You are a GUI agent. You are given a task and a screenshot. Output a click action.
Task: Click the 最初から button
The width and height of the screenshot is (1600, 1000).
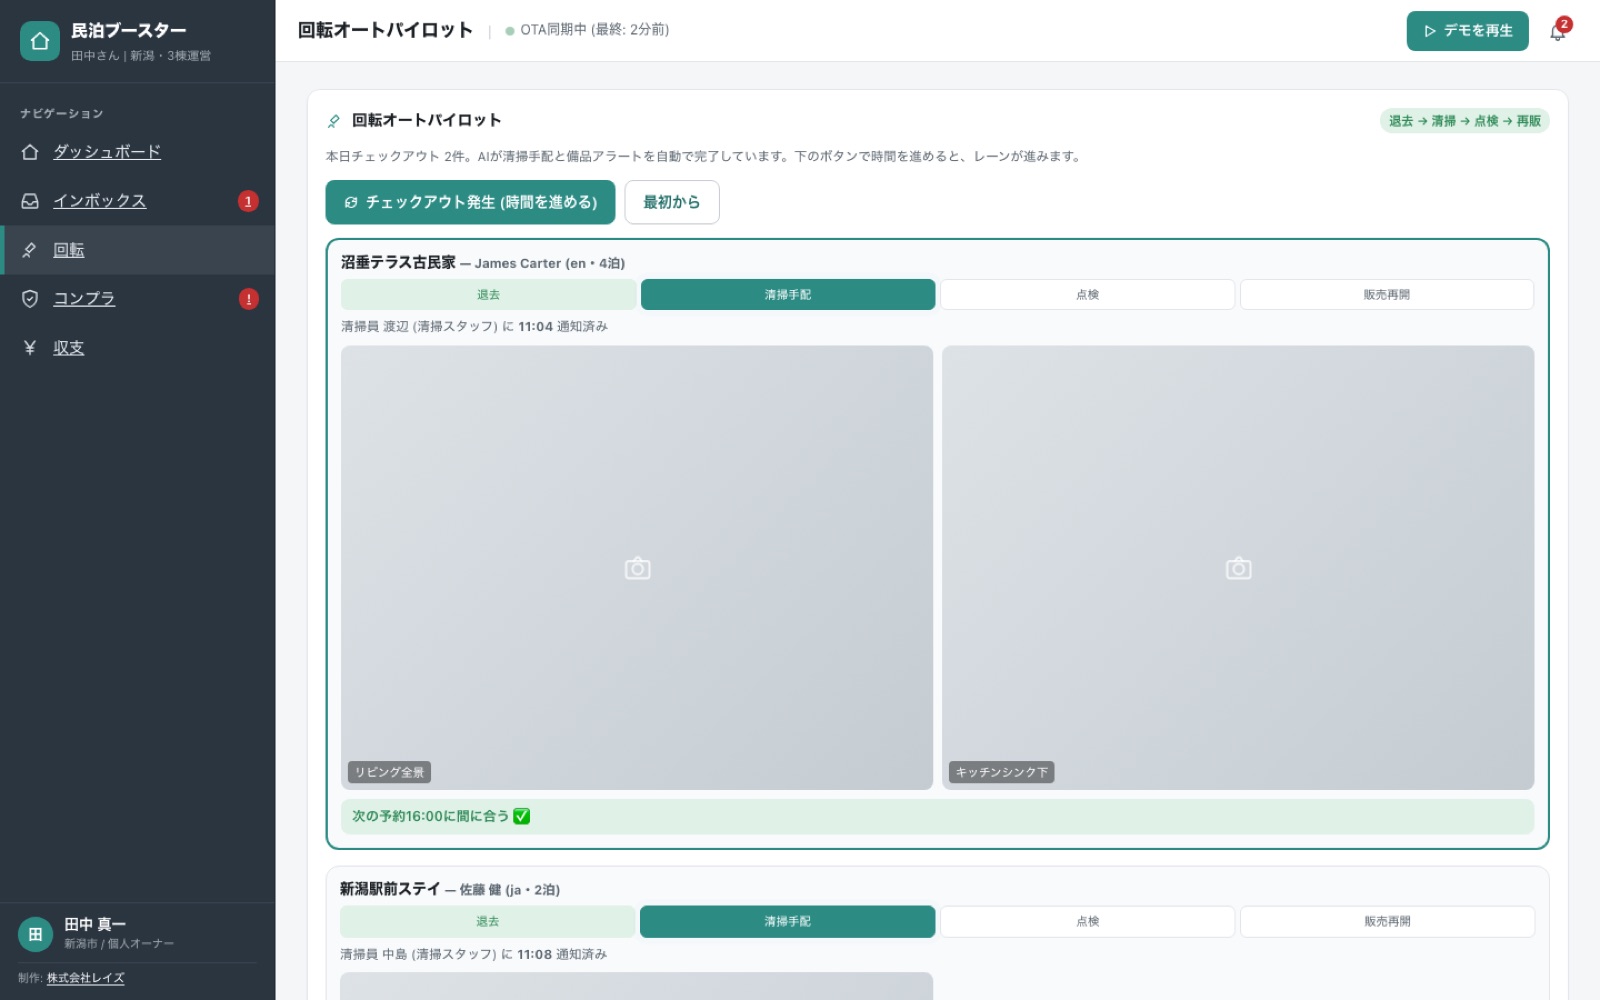672,202
